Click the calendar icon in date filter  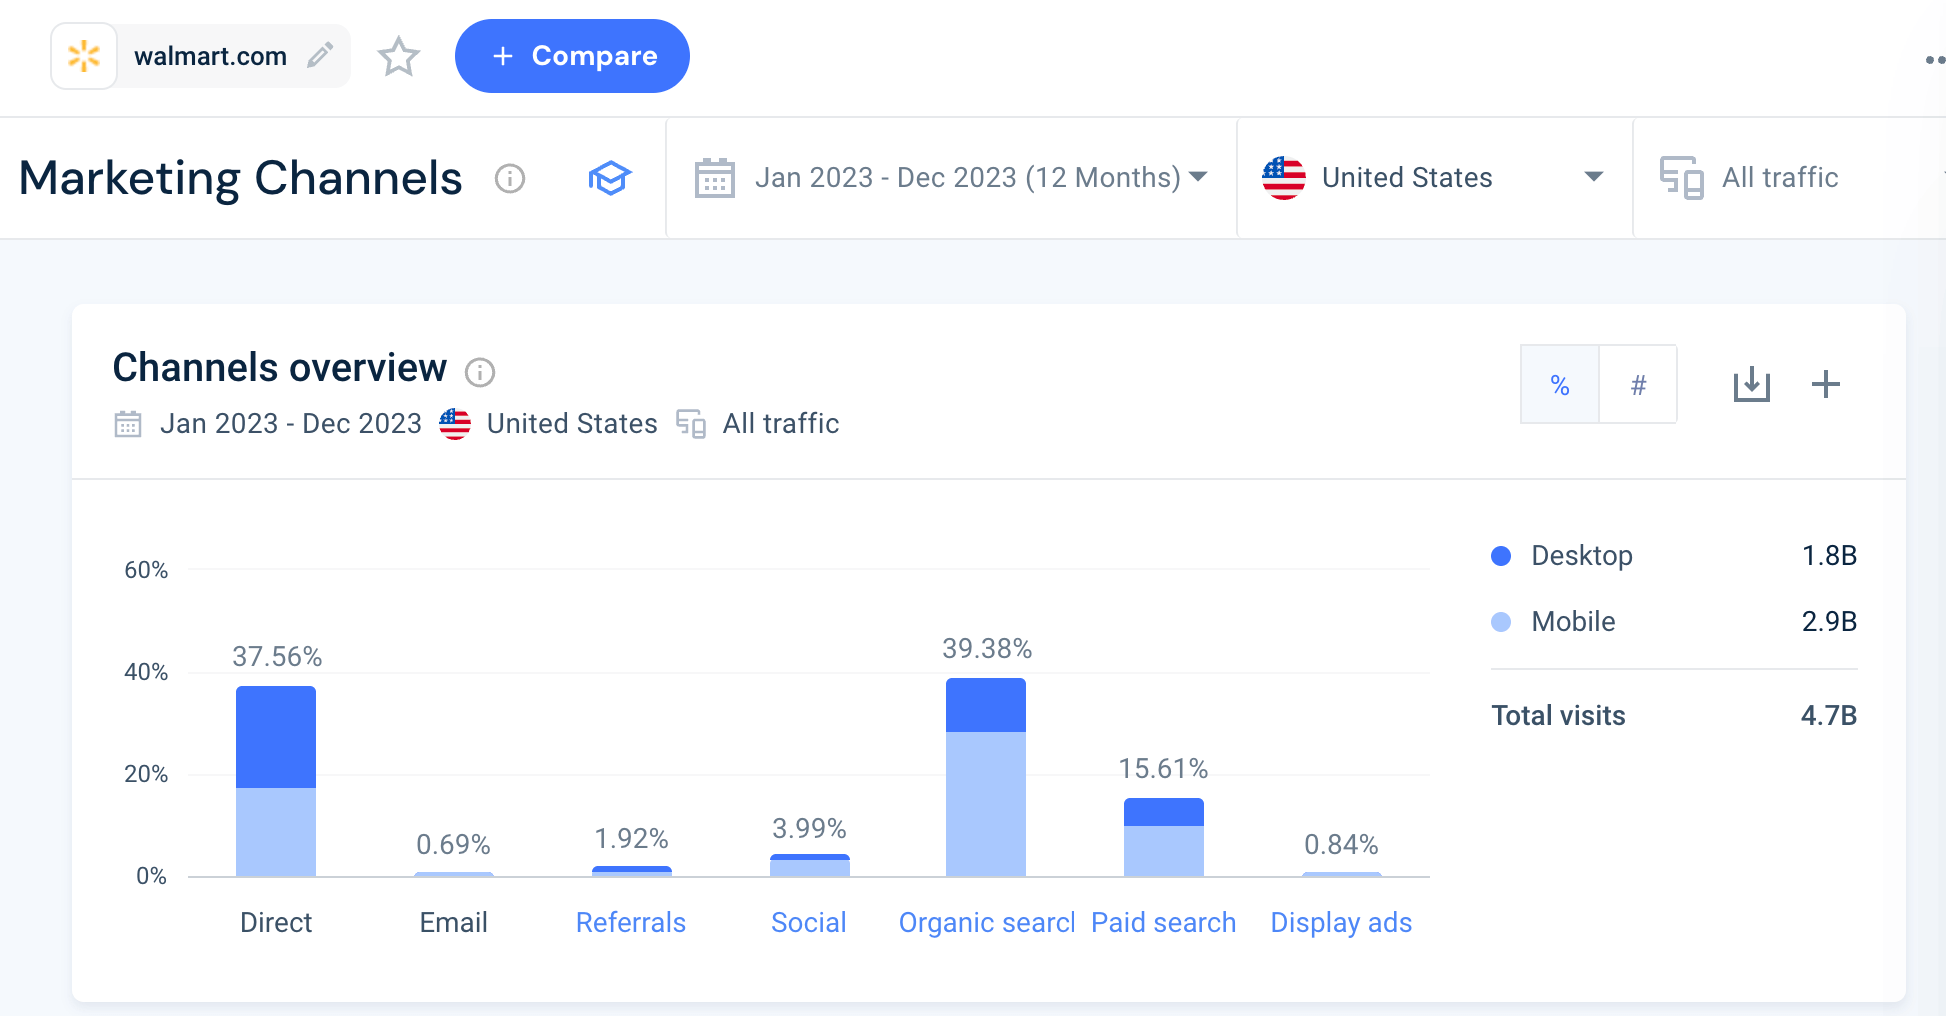coord(715,178)
